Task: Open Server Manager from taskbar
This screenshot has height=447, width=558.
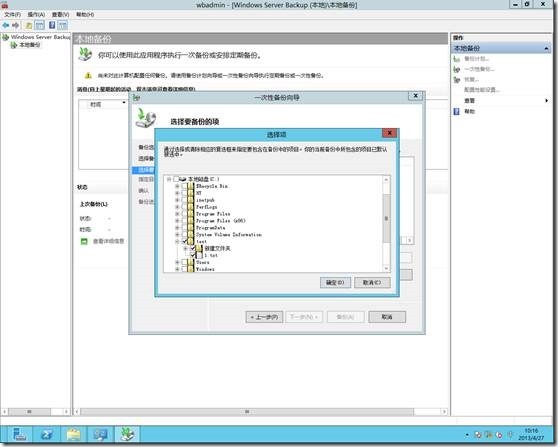Action: [x=19, y=434]
